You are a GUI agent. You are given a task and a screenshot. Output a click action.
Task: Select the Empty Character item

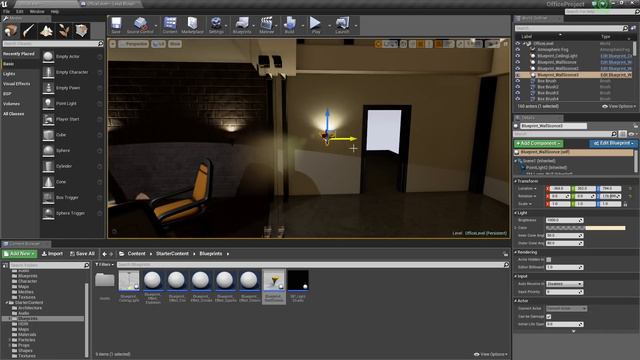click(x=72, y=72)
